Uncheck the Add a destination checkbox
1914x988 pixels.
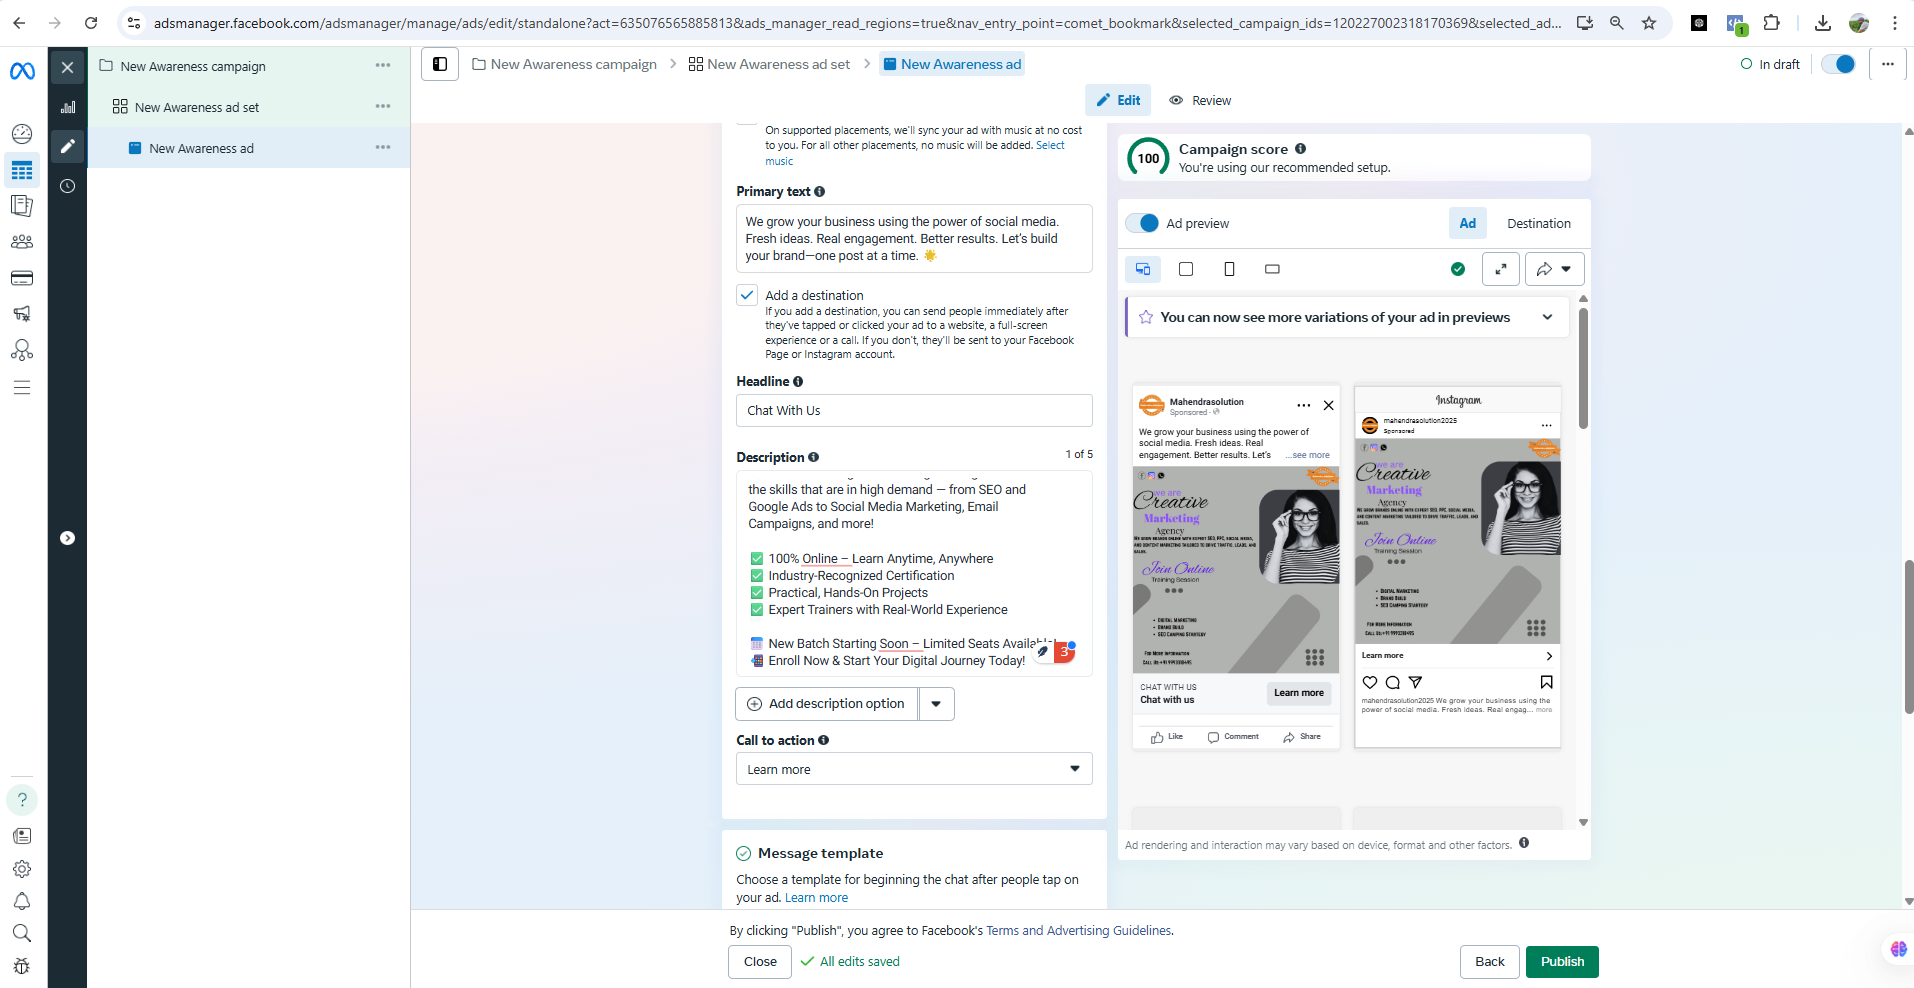pos(747,295)
